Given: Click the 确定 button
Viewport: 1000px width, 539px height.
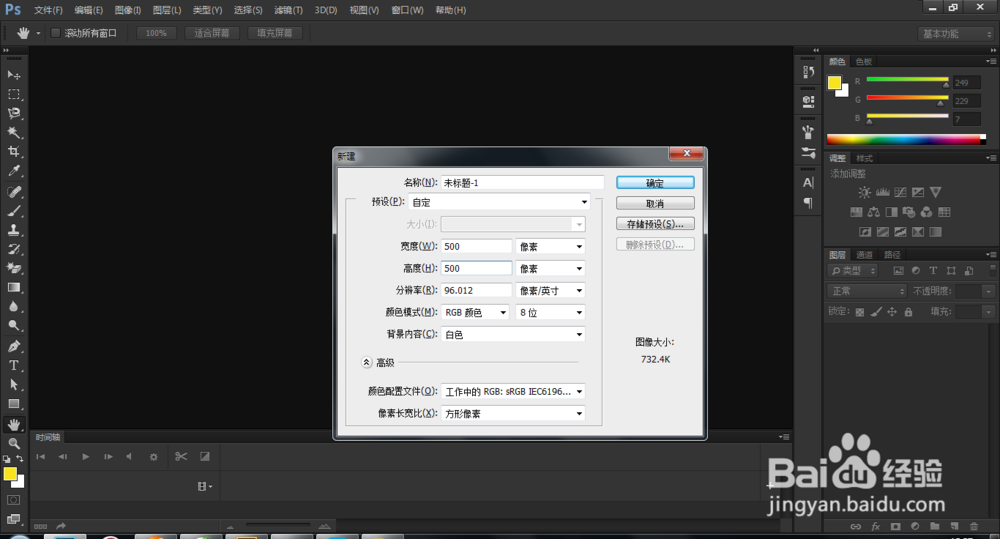Looking at the screenshot, I should point(655,182).
